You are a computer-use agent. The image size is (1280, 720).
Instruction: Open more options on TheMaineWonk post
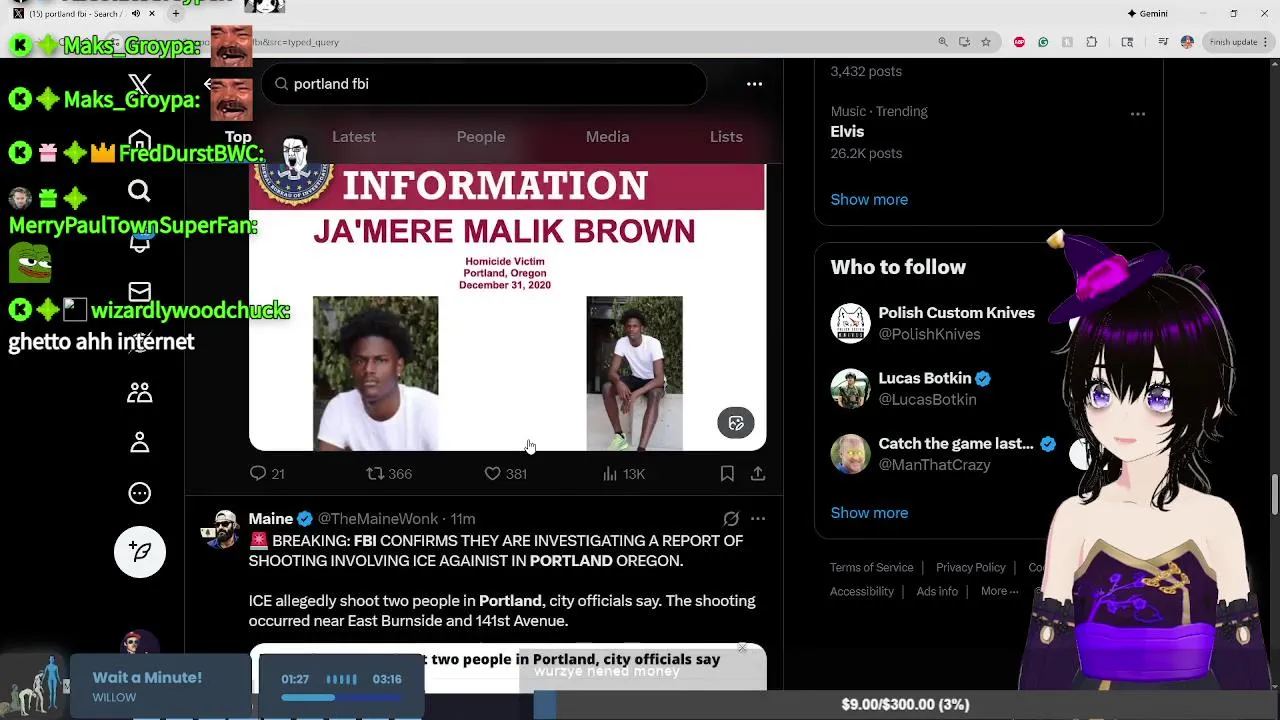[758, 519]
